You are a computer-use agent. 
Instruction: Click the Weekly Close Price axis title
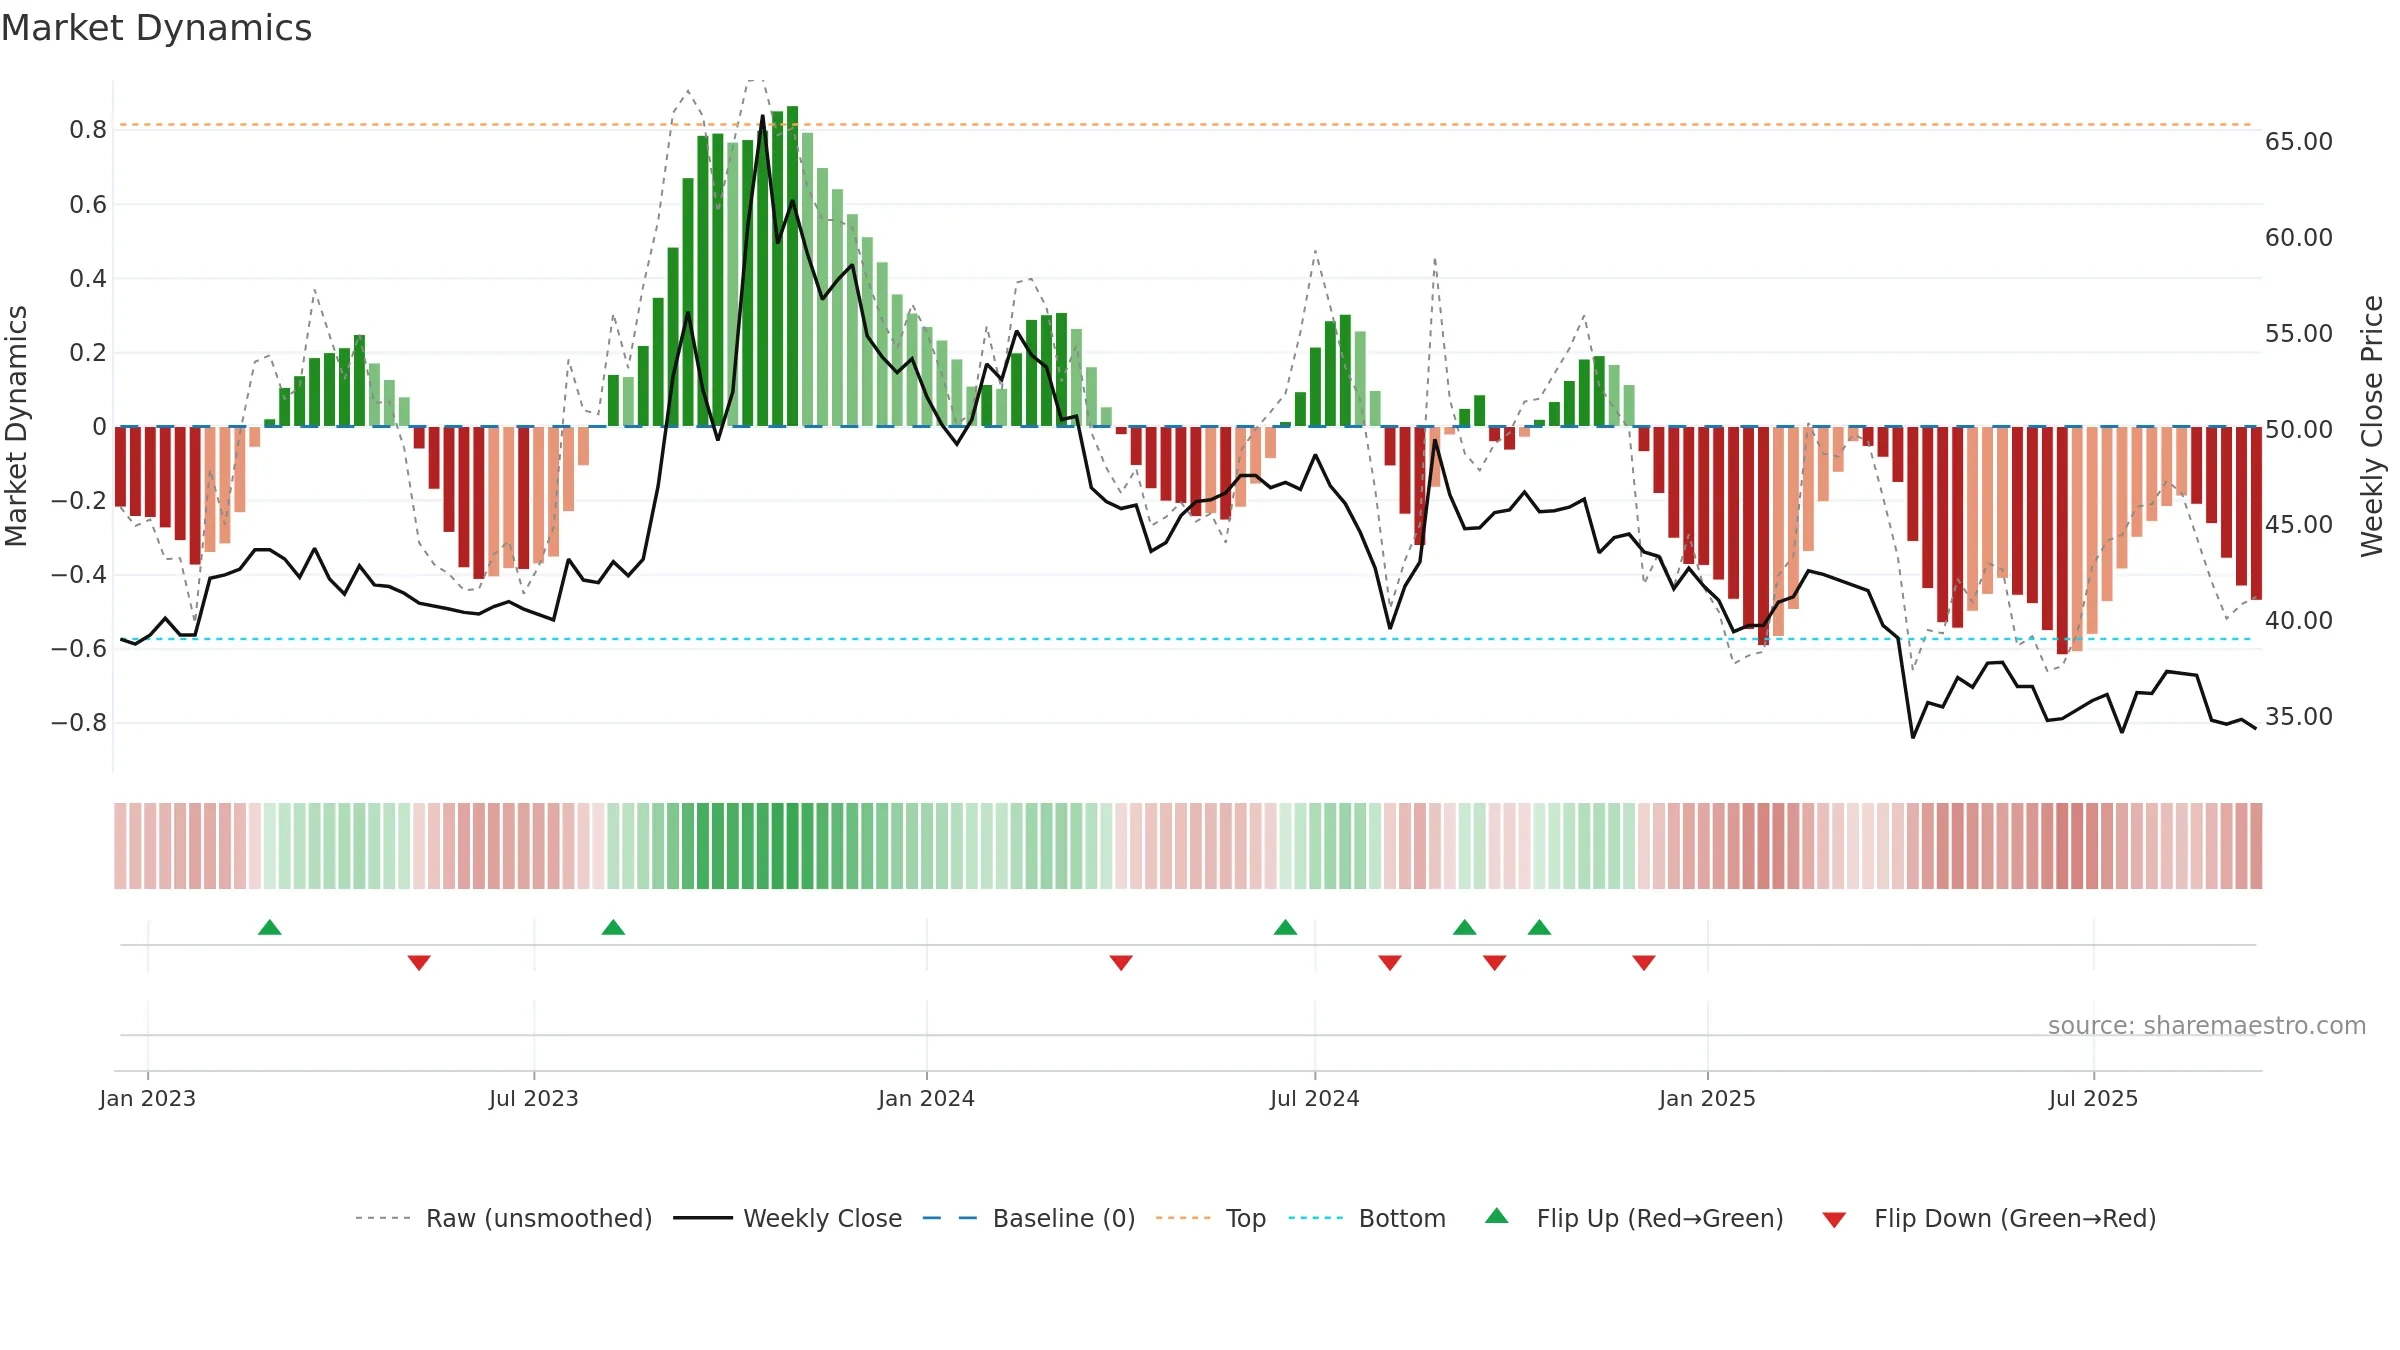tap(2372, 426)
